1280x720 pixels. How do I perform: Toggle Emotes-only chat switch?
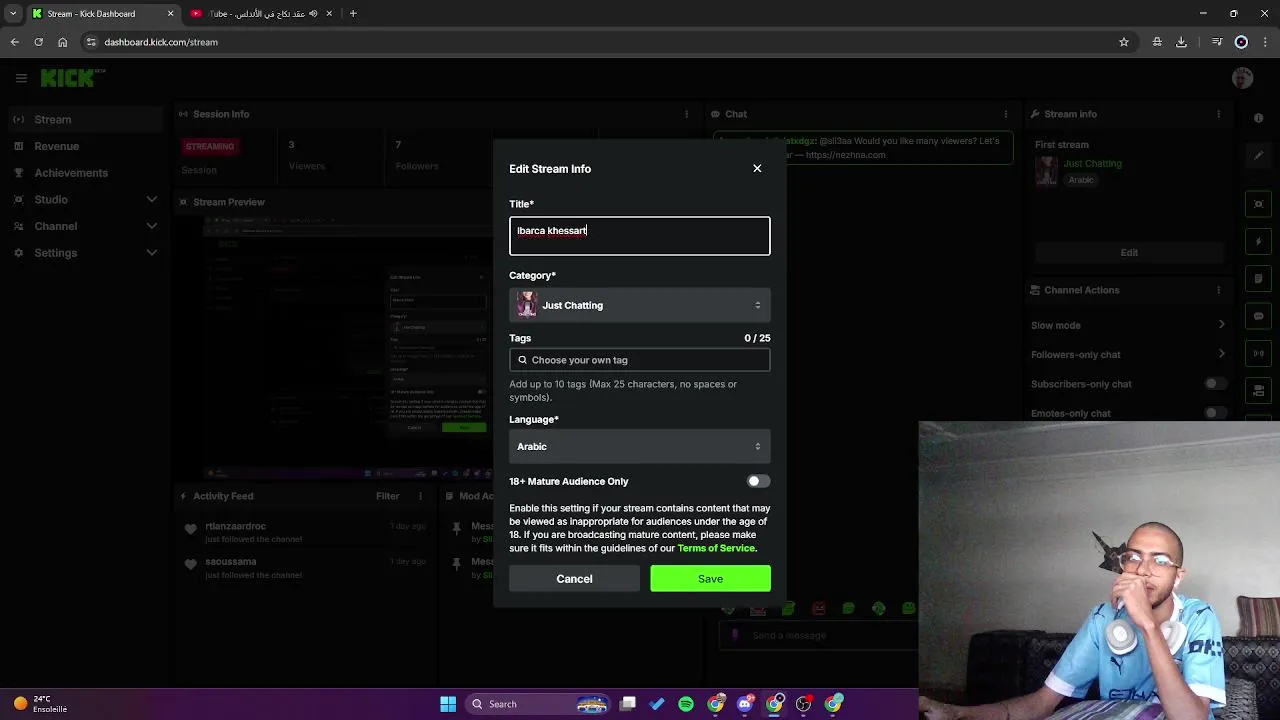click(x=1216, y=413)
